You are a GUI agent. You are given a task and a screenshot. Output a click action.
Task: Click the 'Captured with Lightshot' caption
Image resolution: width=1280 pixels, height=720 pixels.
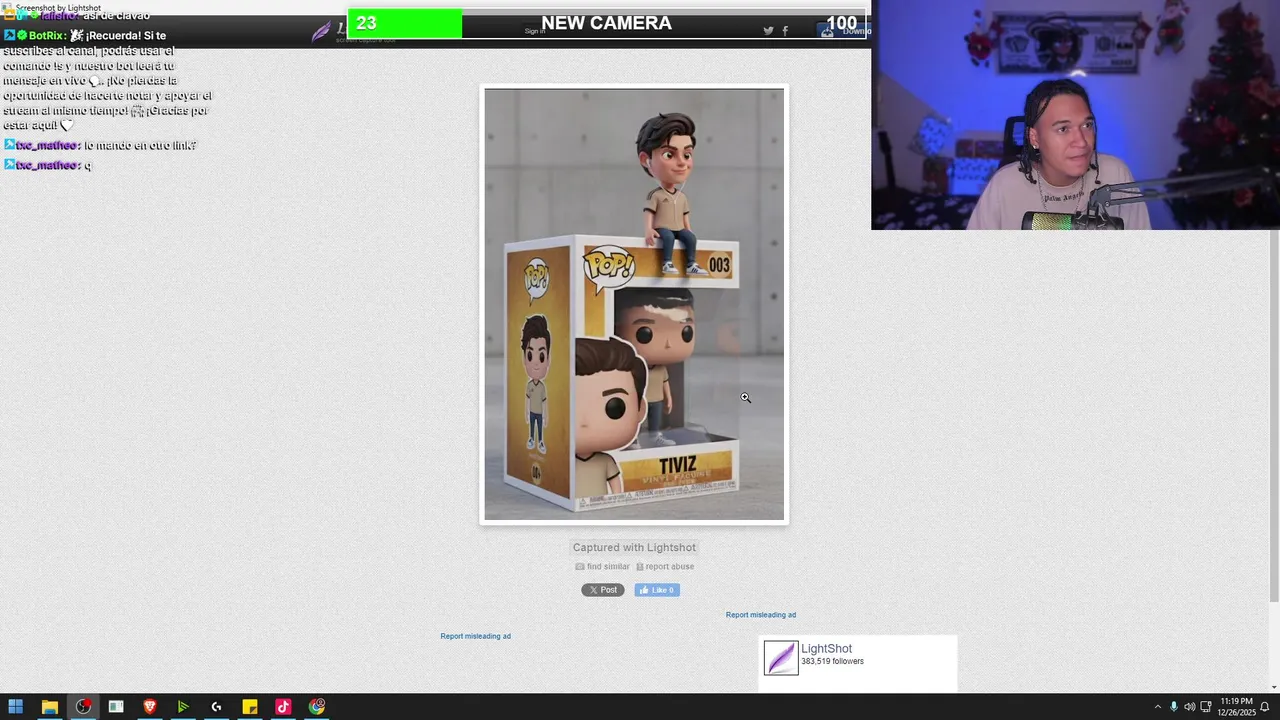[x=634, y=547]
